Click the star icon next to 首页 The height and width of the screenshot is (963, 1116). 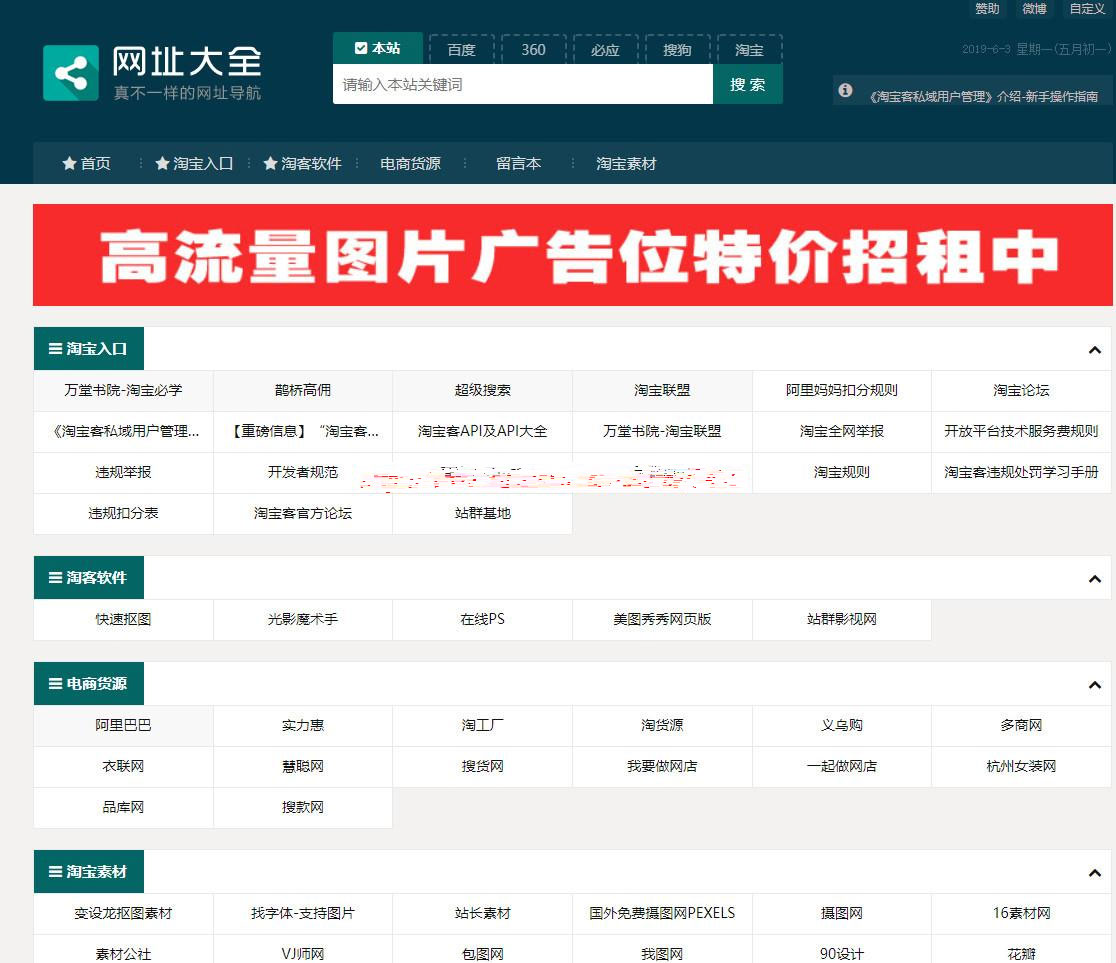pos(69,163)
